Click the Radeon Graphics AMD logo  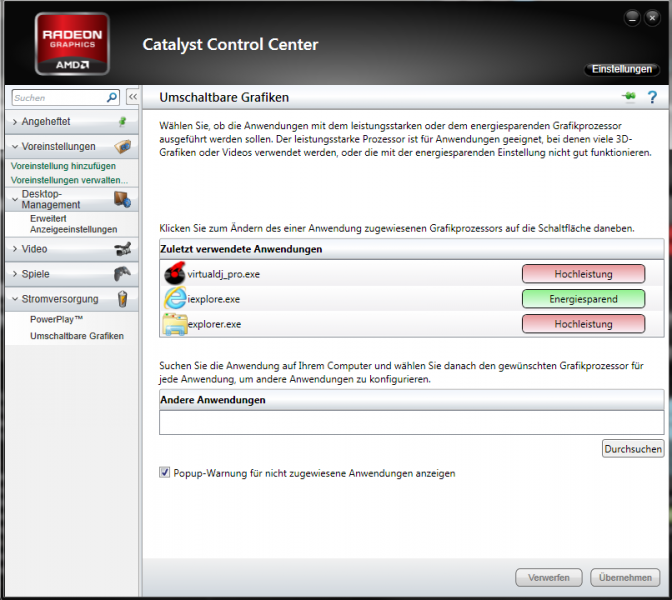point(72,44)
